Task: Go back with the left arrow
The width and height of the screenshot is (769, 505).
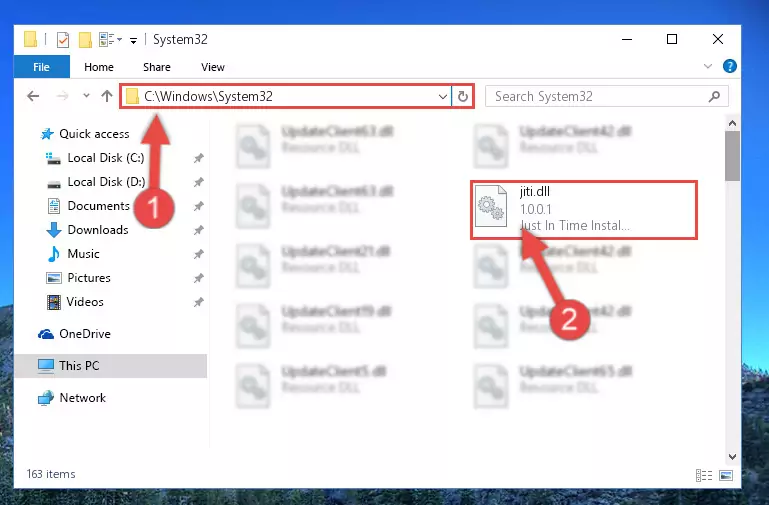Action: (x=33, y=96)
